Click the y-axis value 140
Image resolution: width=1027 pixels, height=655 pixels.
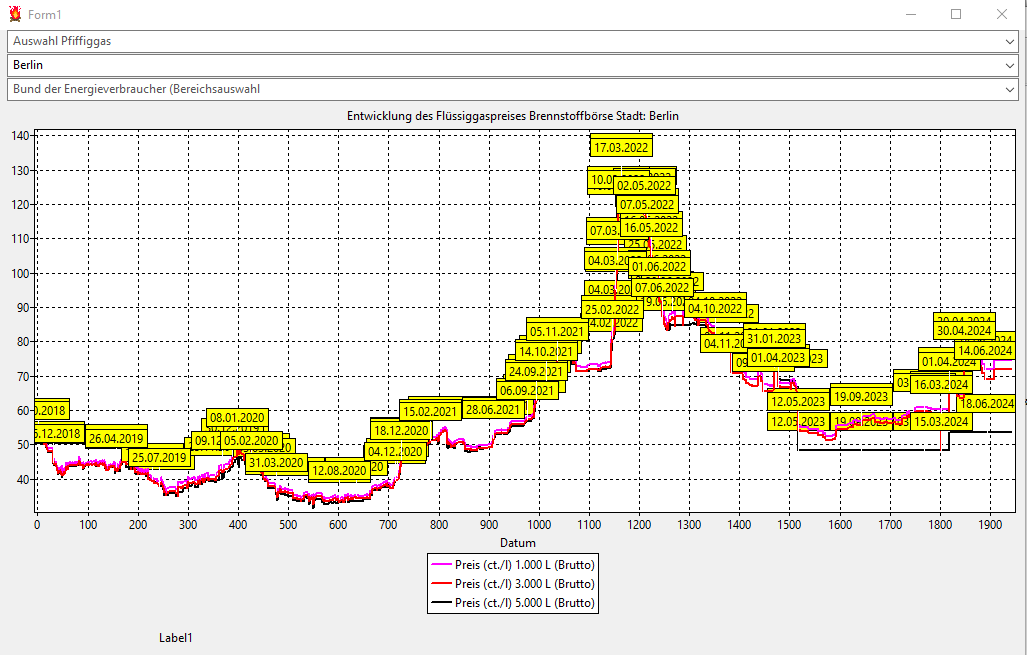[x=20, y=136]
